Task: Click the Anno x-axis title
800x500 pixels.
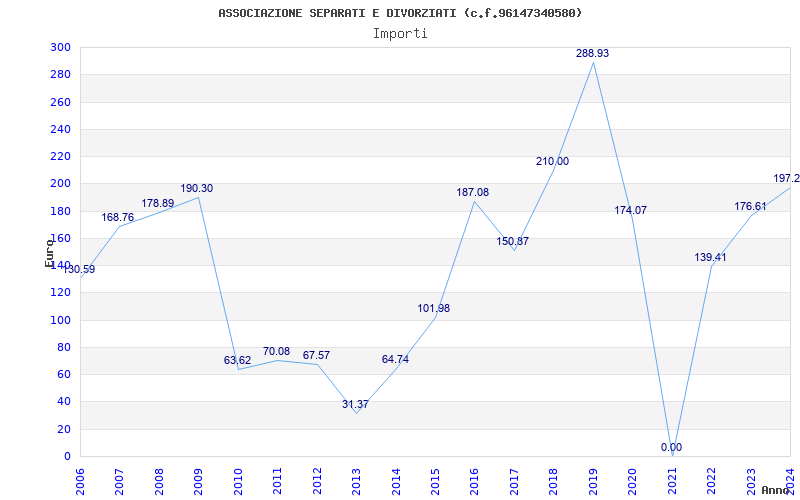Action: 776,490
